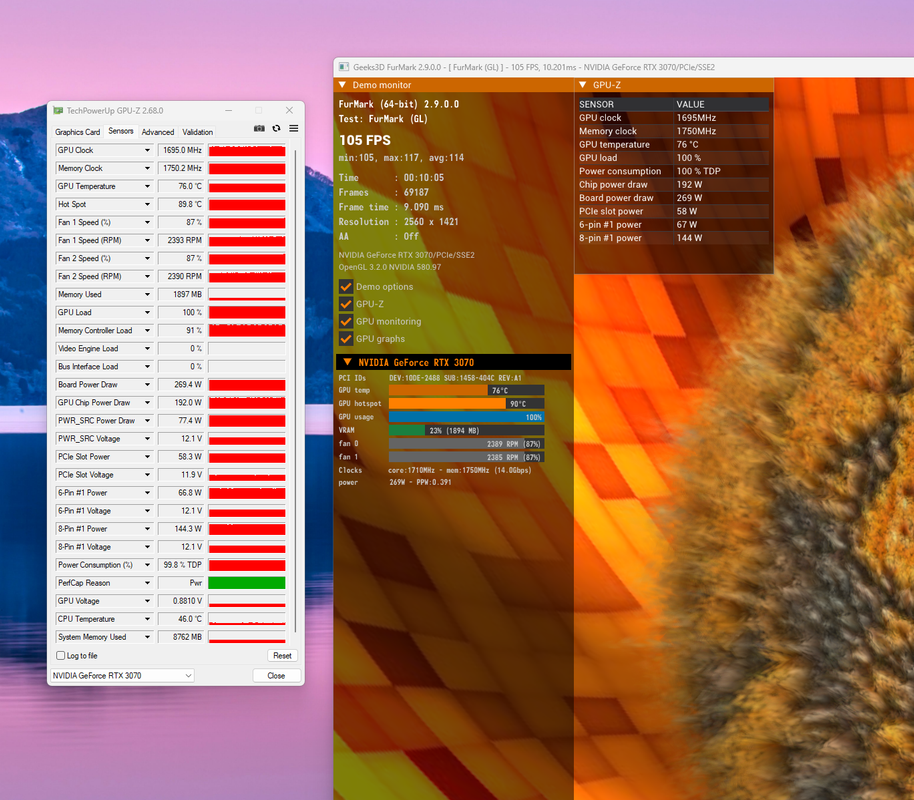The height and width of the screenshot is (800, 914).
Task: Click the 8-pin #1 power row in FurMark
Action: pos(673,238)
